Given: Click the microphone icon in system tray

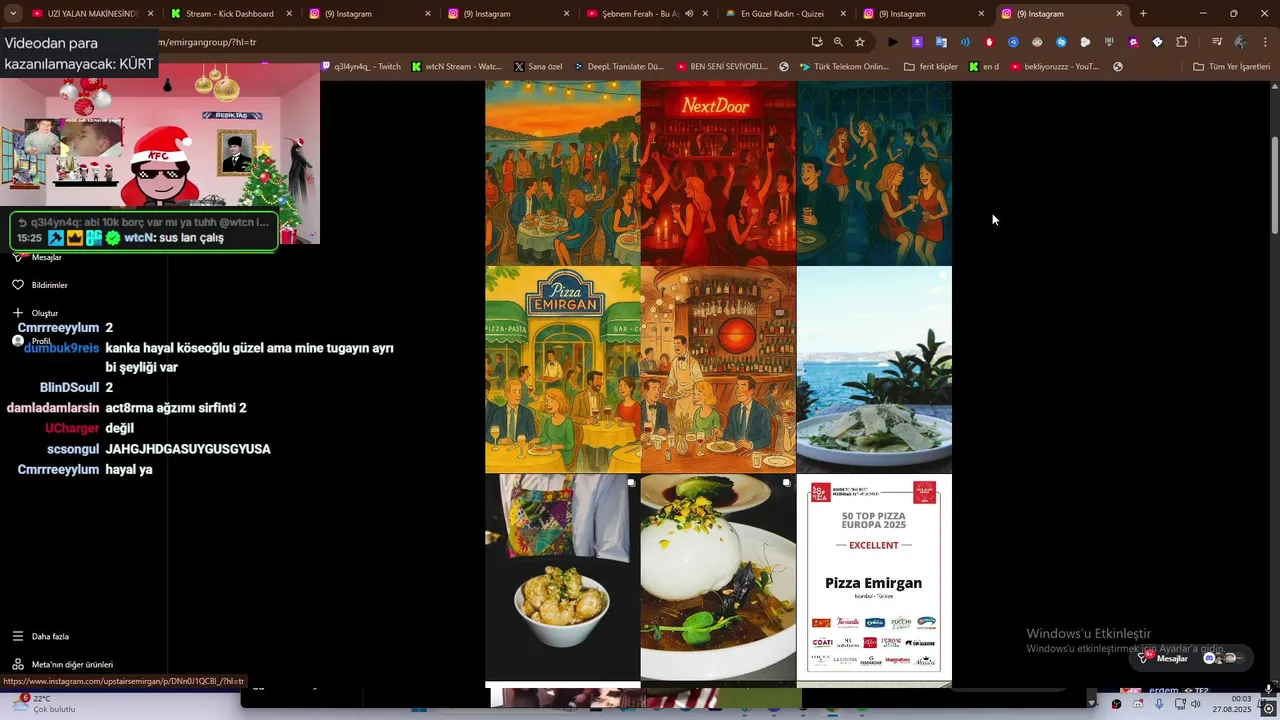Looking at the screenshot, I should [1159, 704].
